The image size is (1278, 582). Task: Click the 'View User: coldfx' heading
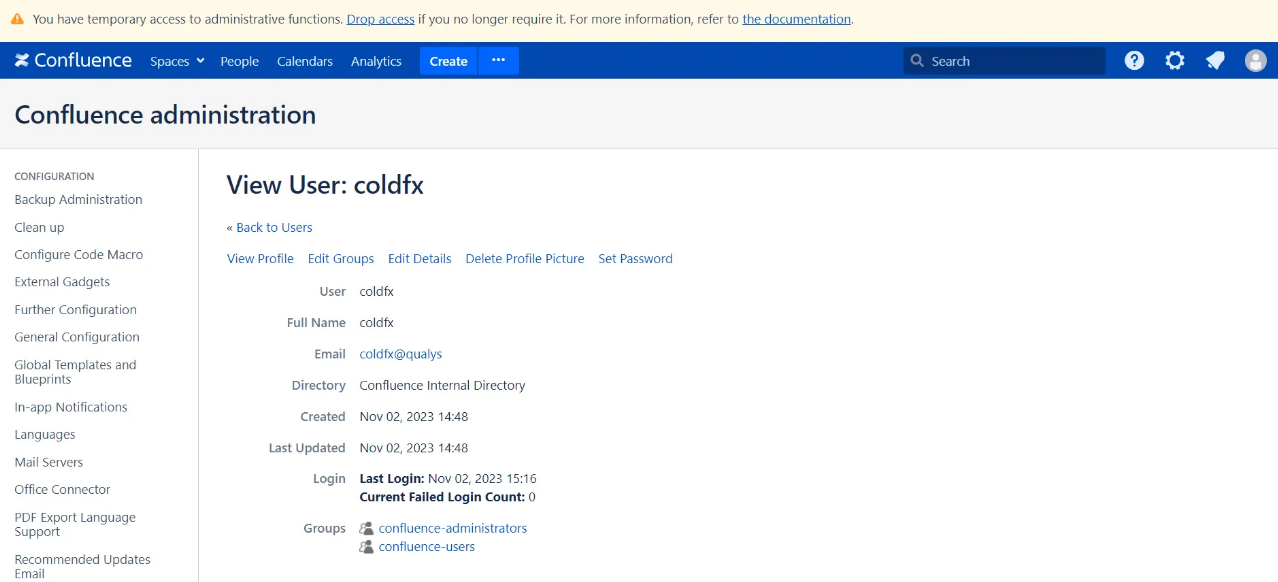point(325,185)
